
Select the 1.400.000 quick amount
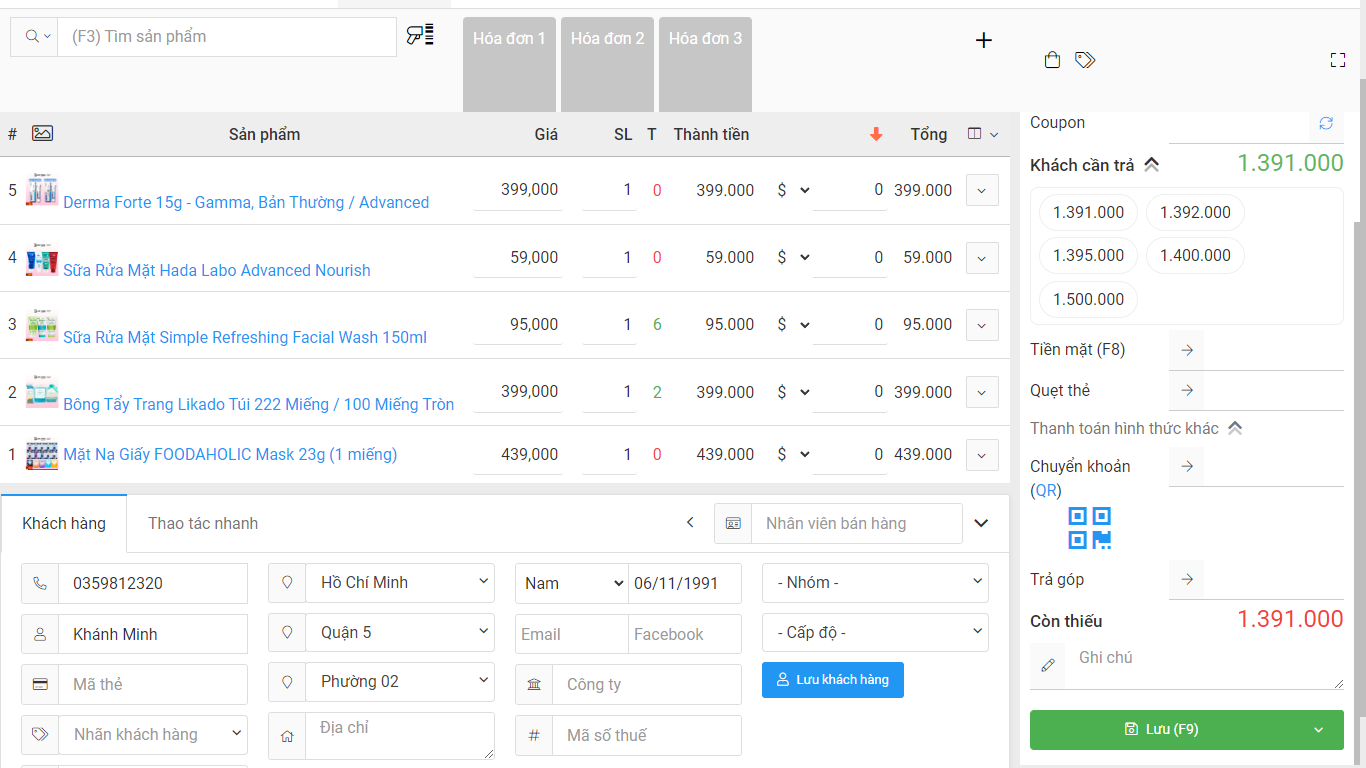(1195, 255)
